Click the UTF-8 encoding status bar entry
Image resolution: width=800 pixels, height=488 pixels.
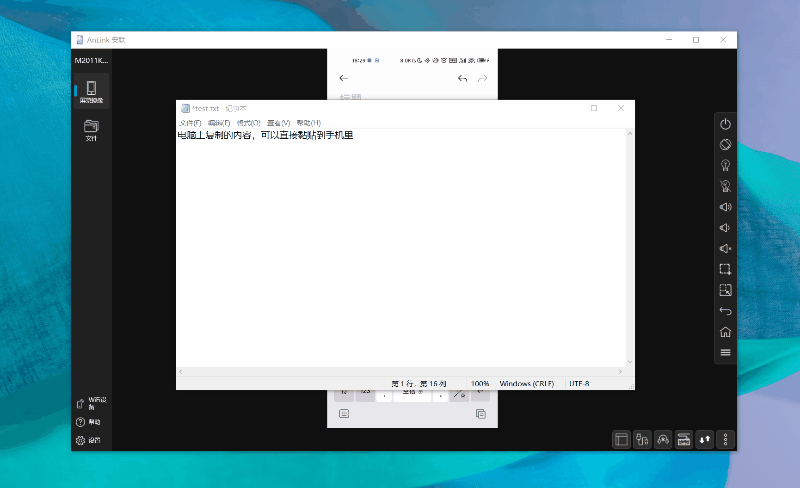pos(579,383)
